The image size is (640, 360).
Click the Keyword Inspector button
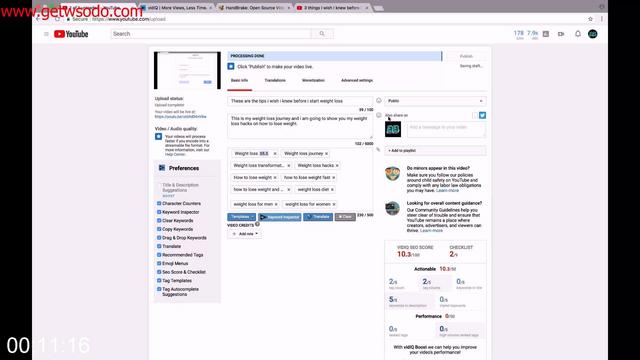(x=280, y=217)
